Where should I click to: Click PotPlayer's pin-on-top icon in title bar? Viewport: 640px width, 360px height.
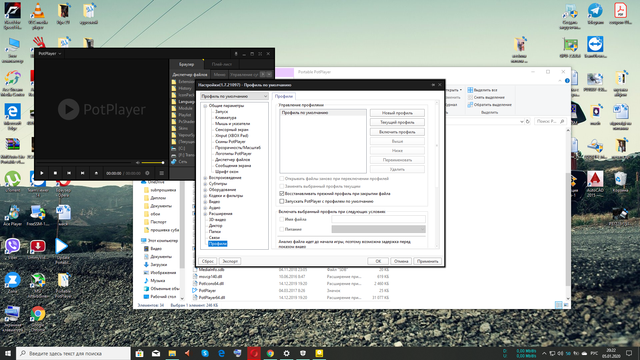click(x=236, y=54)
